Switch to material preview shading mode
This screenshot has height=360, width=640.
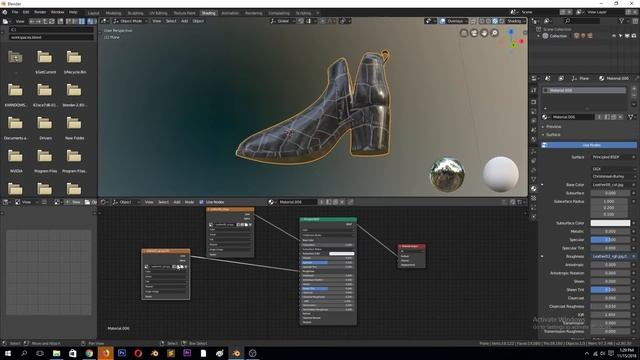pyautogui.click(x=495, y=21)
